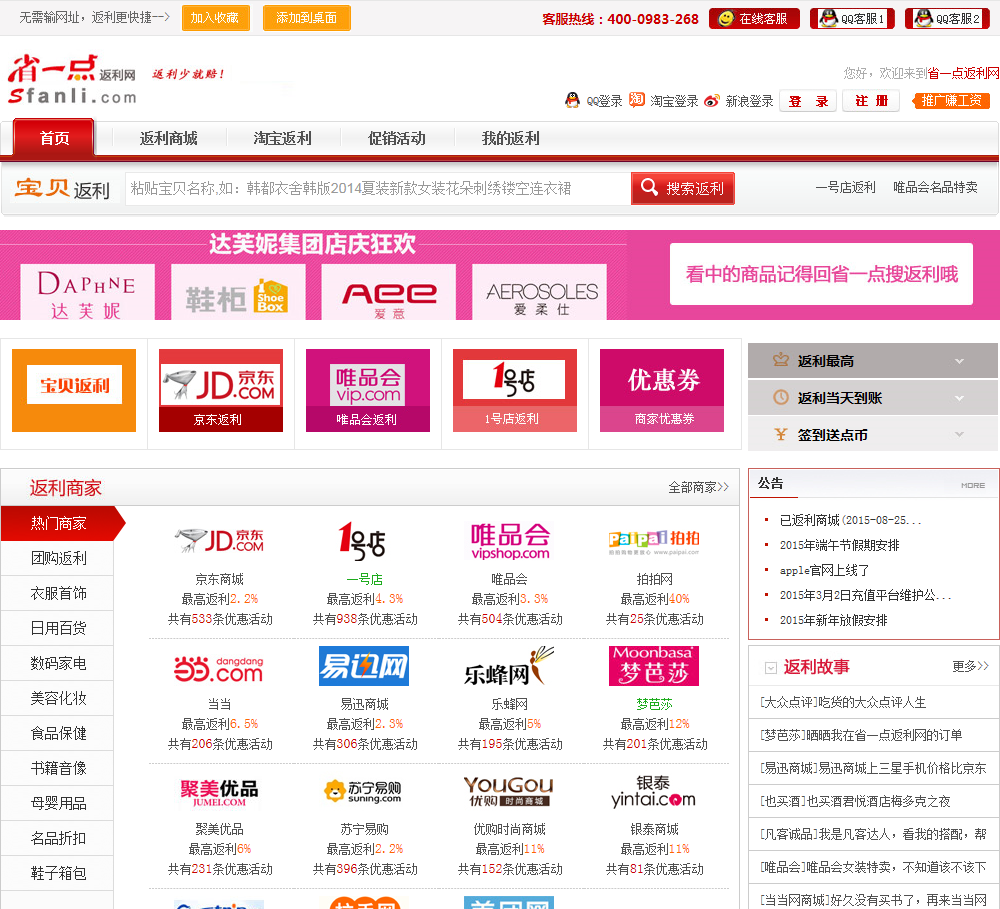Click the 搜索返利 search button

(682, 188)
